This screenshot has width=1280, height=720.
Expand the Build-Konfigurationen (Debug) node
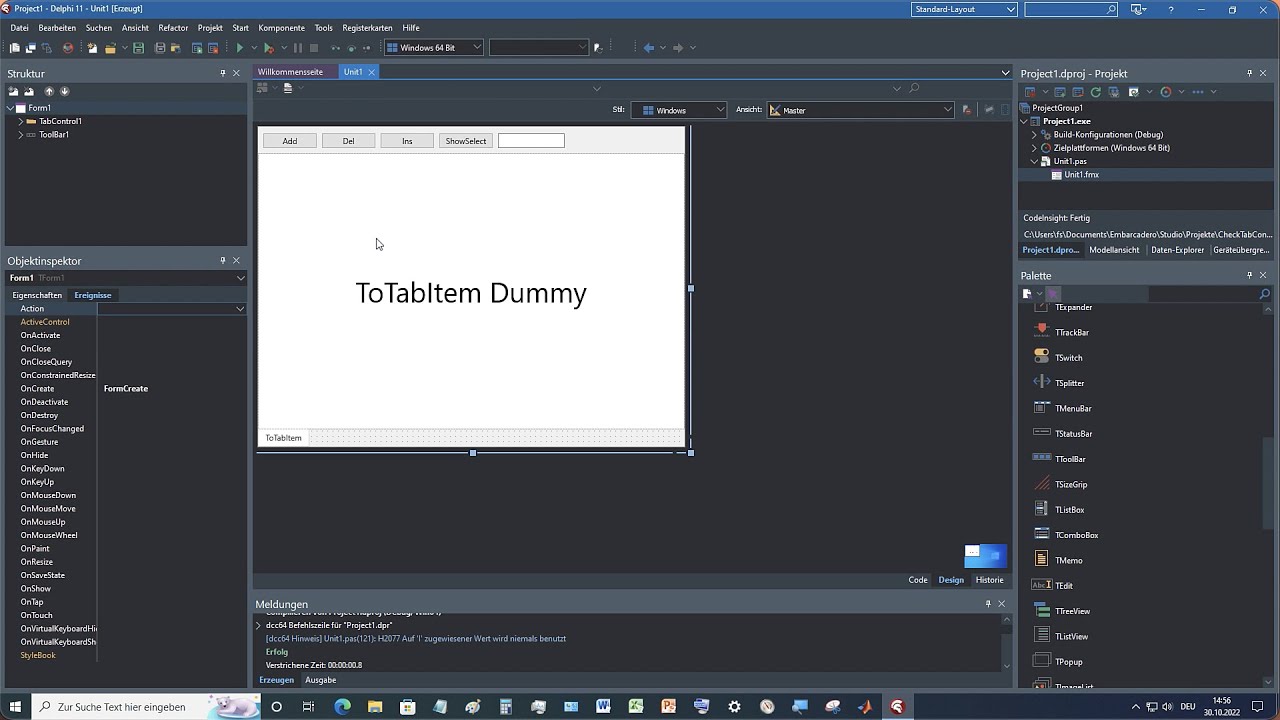point(1035,134)
